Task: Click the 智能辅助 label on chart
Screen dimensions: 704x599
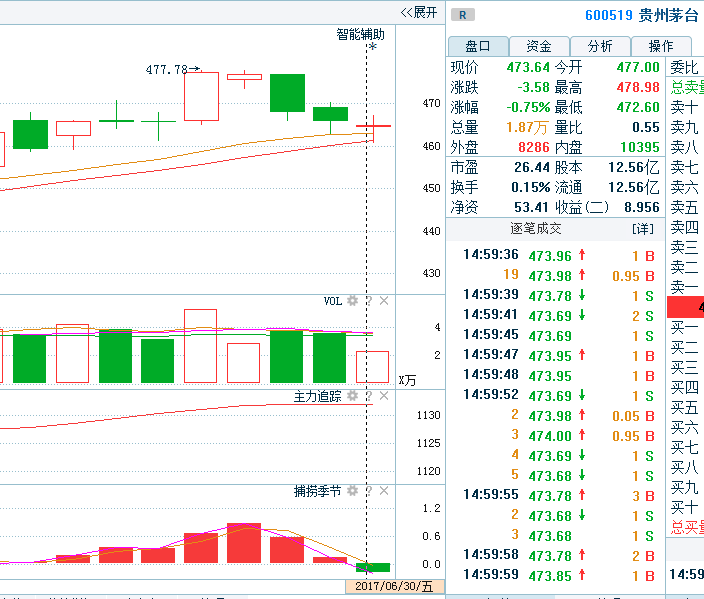Action: click(359, 34)
